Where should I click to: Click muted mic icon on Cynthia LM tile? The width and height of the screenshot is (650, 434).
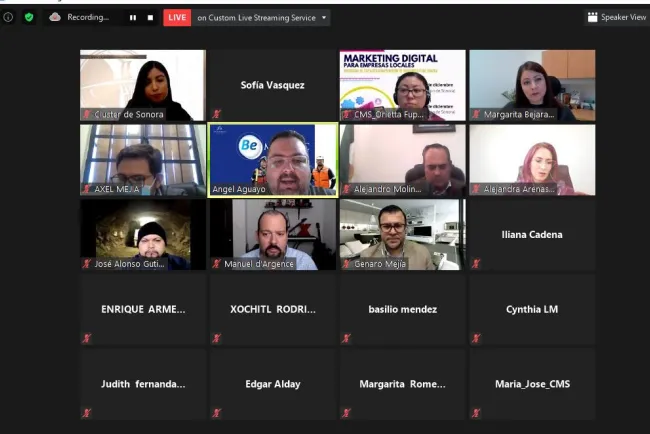[x=476, y=338]
